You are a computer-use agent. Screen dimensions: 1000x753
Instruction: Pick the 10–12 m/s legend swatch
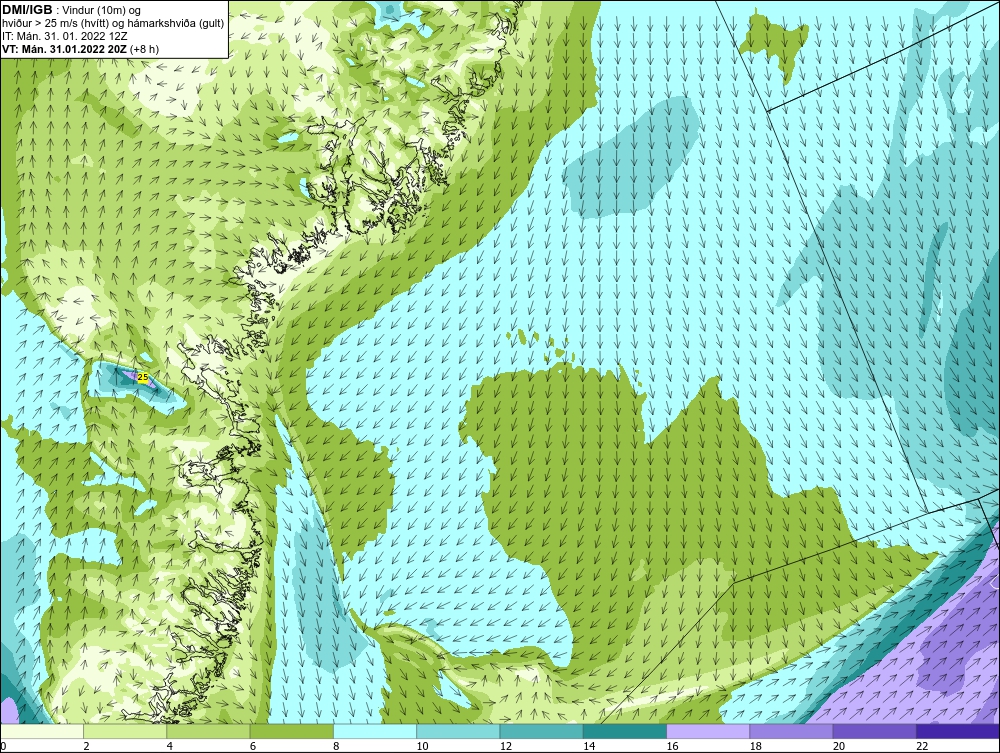point(458,731)
